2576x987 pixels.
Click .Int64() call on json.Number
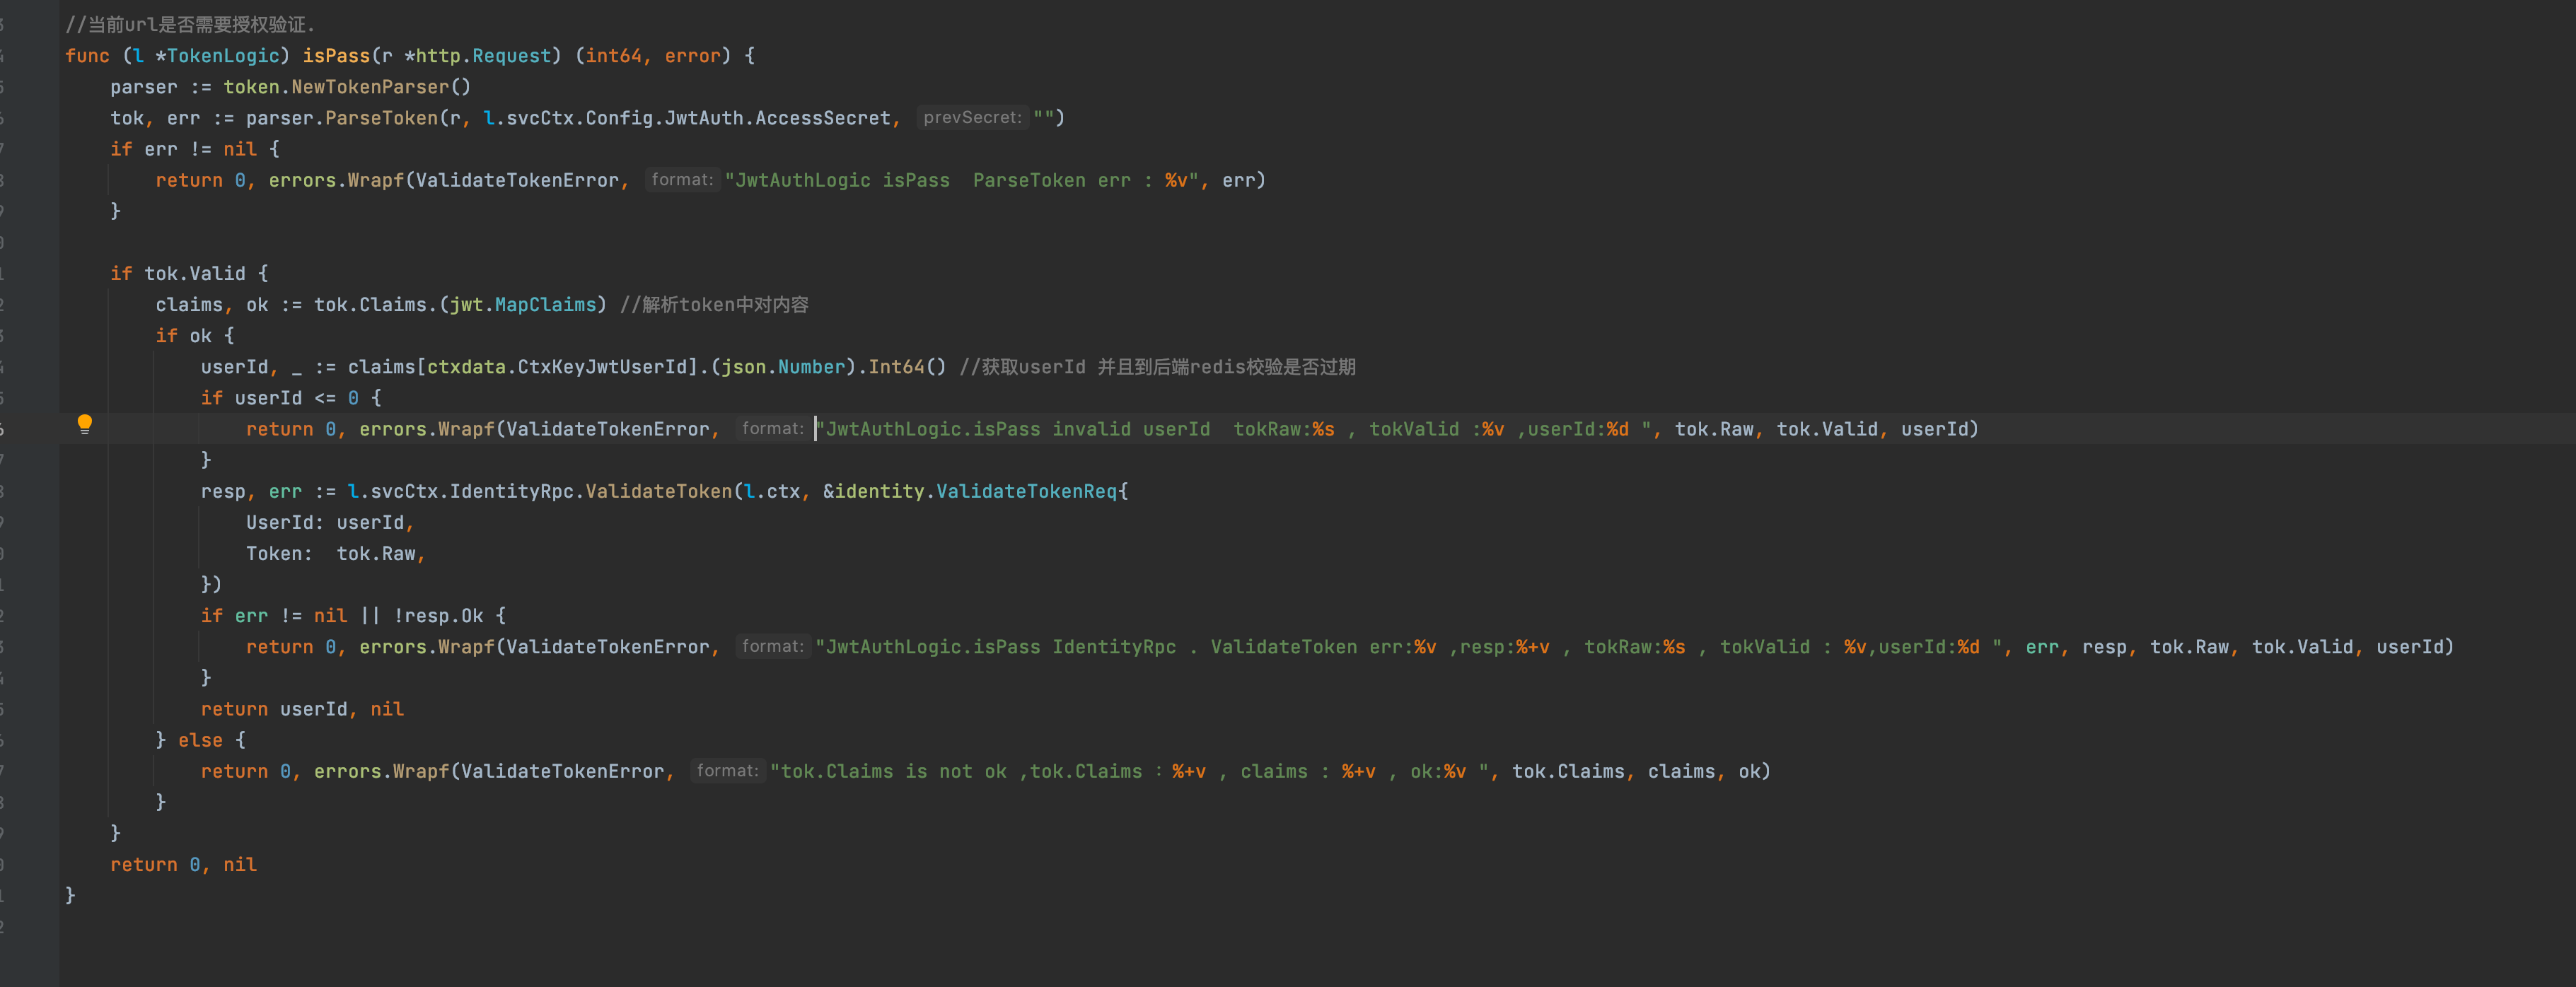click(901, 367)
